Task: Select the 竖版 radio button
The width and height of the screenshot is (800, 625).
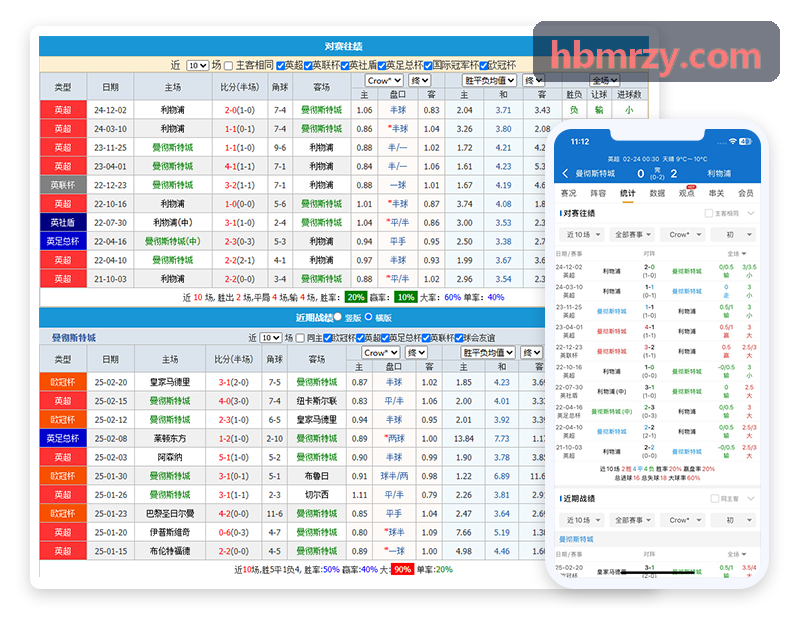Action: click(x=338, y=317)
